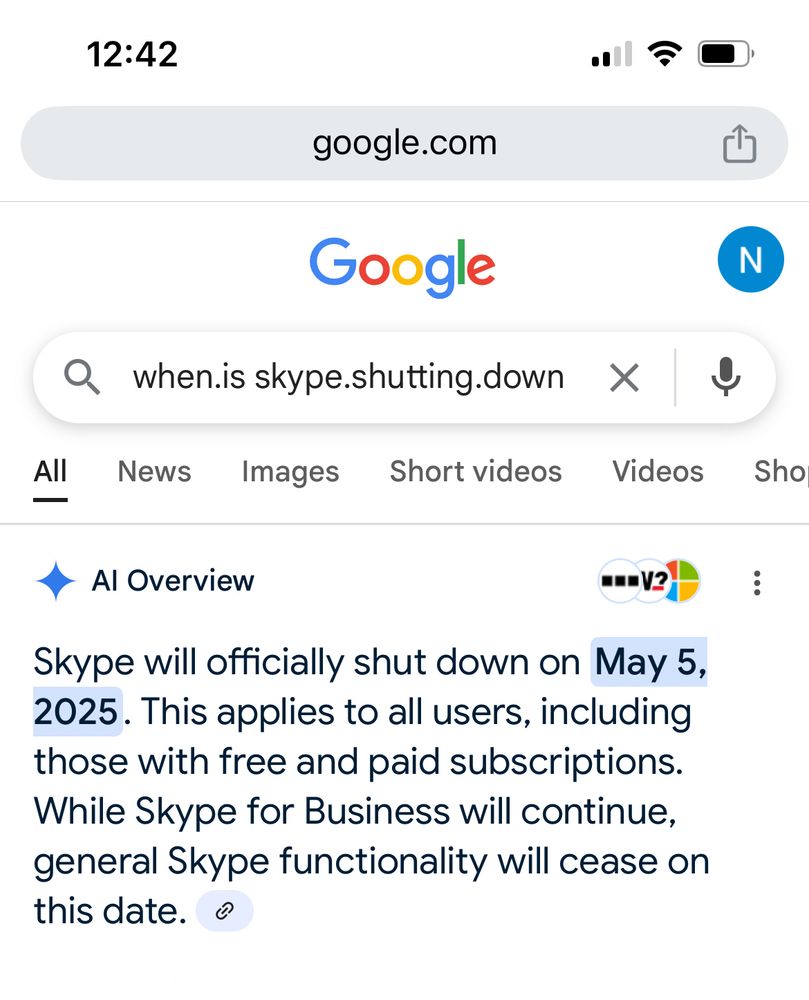This screenshot has height=1000, width=809.
Task: Switch to the News tab
Action: coord(154,471)
